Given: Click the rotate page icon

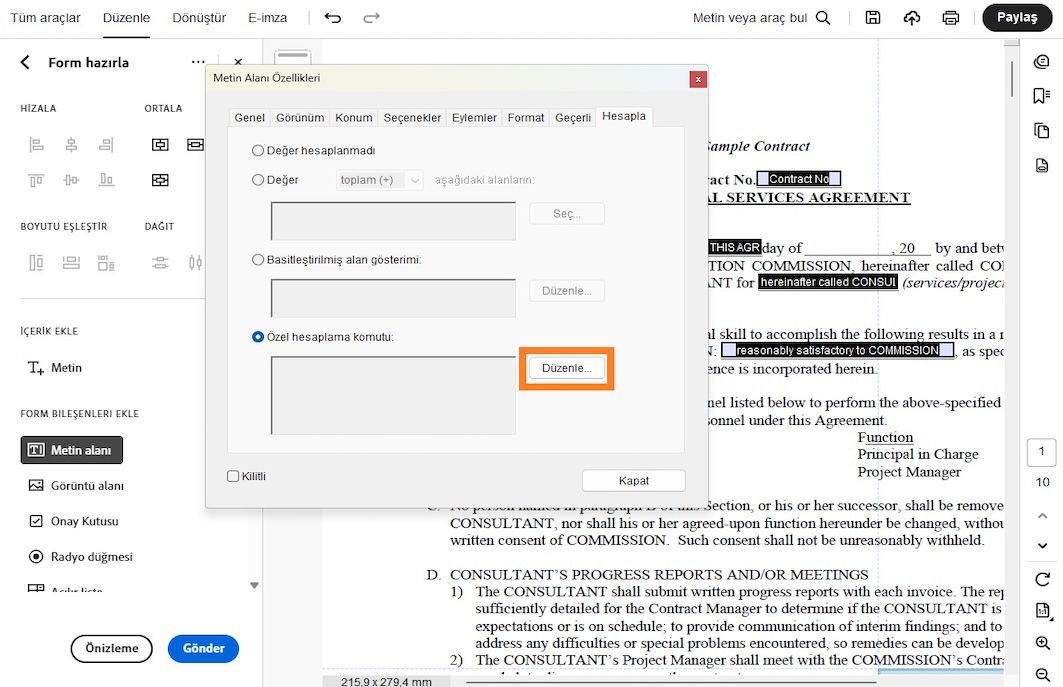Looking at the screenshot, I should [1042, 579].
